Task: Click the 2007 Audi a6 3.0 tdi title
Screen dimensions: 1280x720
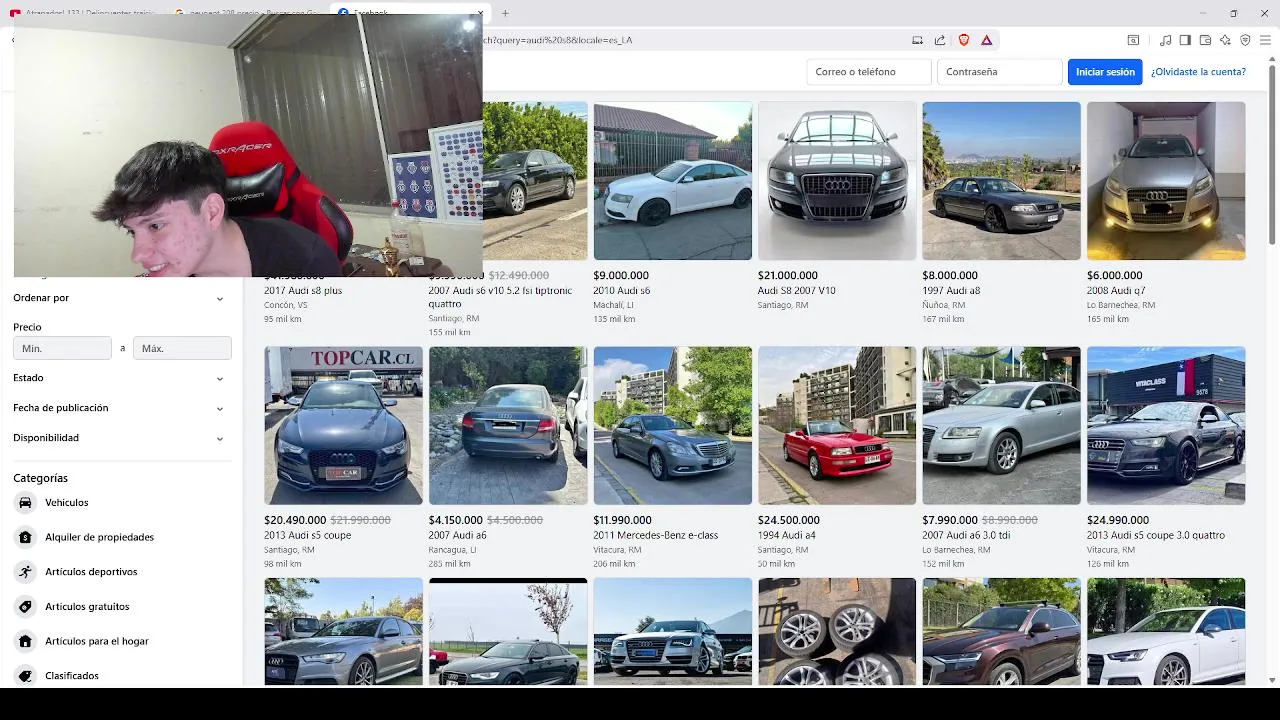Action: click(x=966, y=535)
